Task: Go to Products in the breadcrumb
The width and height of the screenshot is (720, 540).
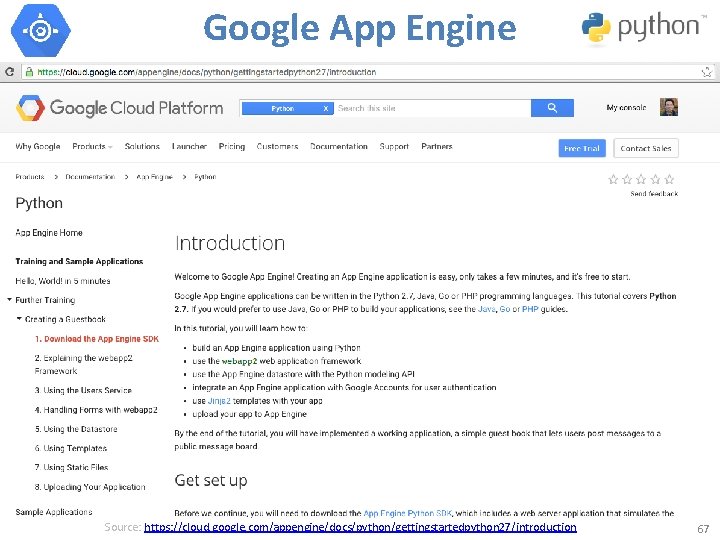Action: pyautogui.click(x=30, y=177)
